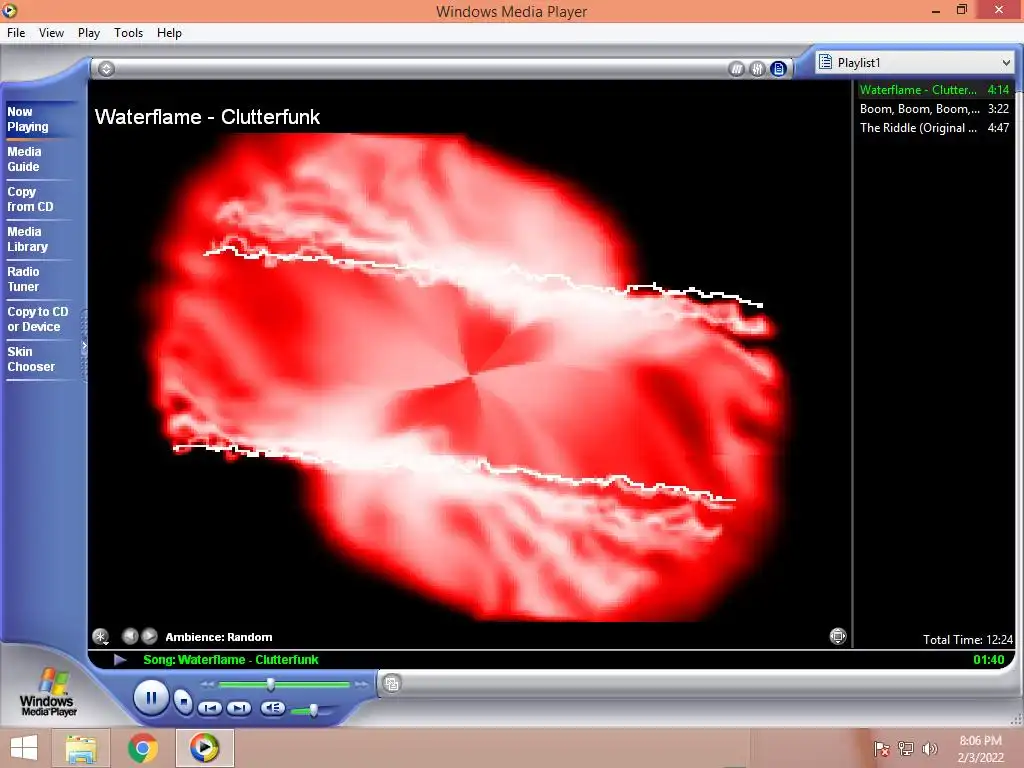Image resolution: width=1024 pixels, height=768 pixels.
Task: Toggle the menu bar auto-hide button
Action: click(106, 69)
